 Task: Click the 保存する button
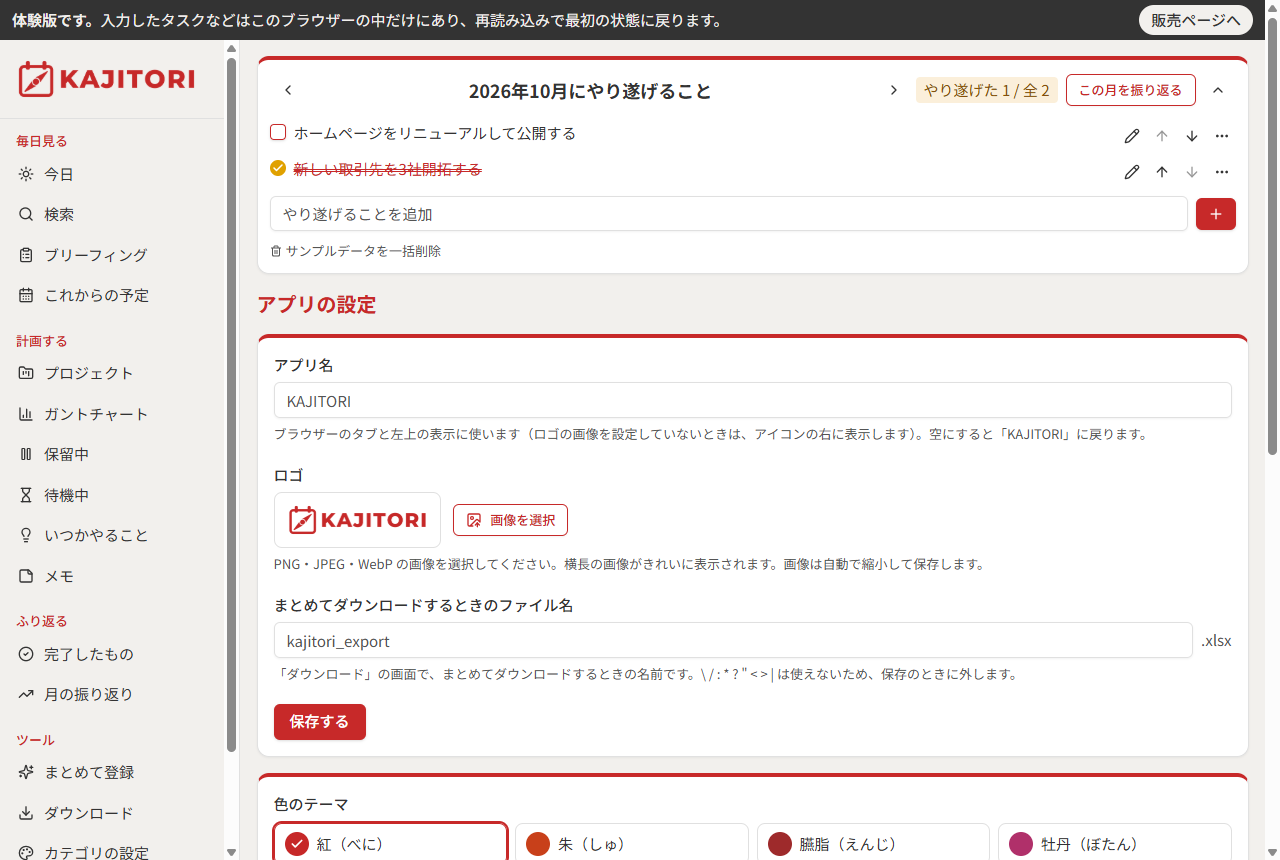320,722
